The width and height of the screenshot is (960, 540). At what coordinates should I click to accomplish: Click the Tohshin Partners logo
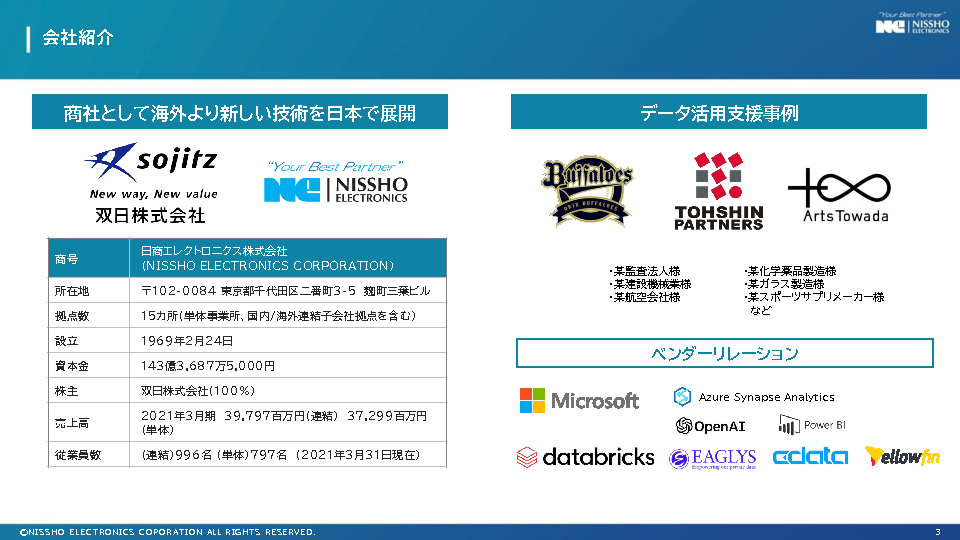click(x=718, y=190)
